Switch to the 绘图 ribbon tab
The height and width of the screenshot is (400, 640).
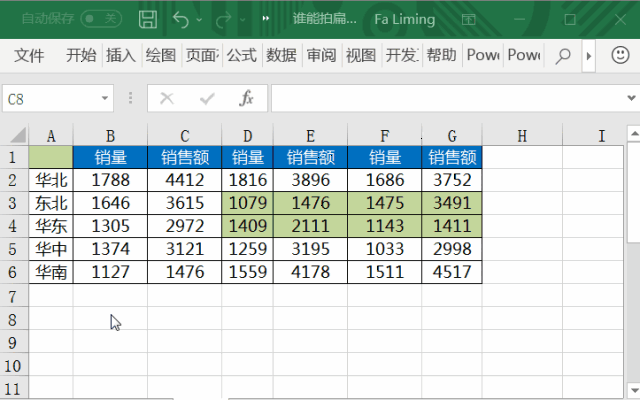tap(161, 55)
